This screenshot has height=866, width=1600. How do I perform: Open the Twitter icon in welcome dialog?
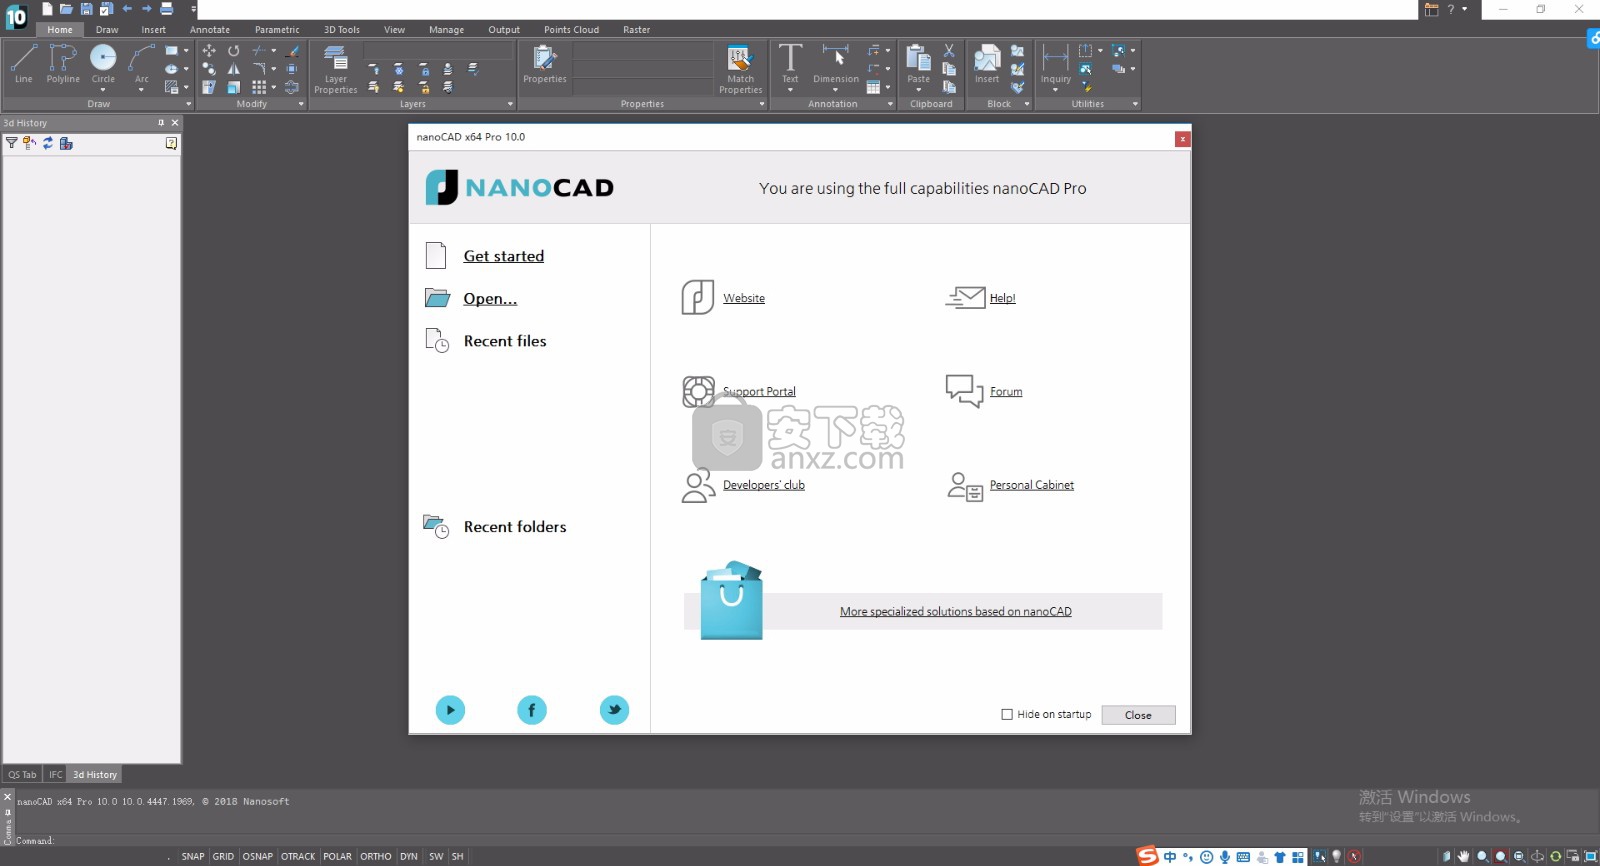click(x=614, y=710)
